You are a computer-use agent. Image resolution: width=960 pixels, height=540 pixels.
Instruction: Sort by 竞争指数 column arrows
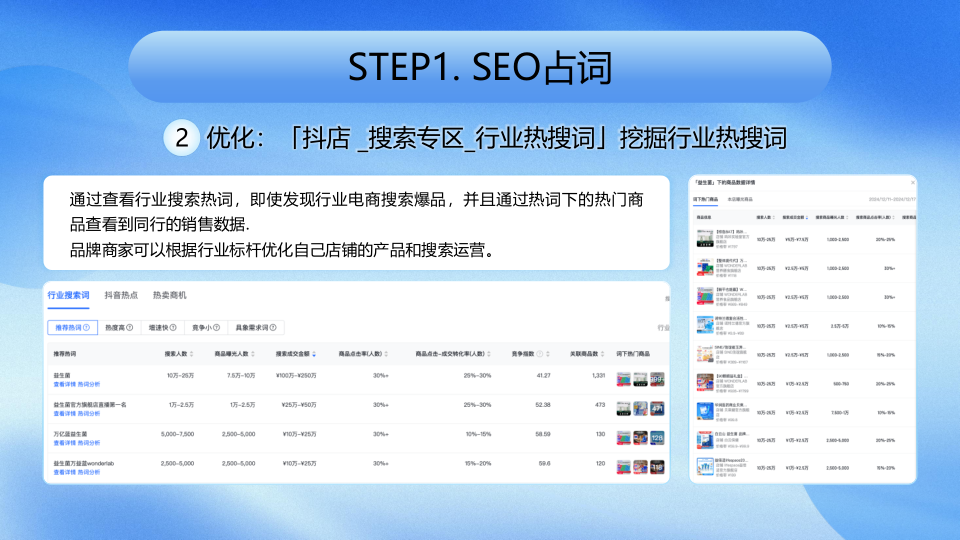click(548, 354)
